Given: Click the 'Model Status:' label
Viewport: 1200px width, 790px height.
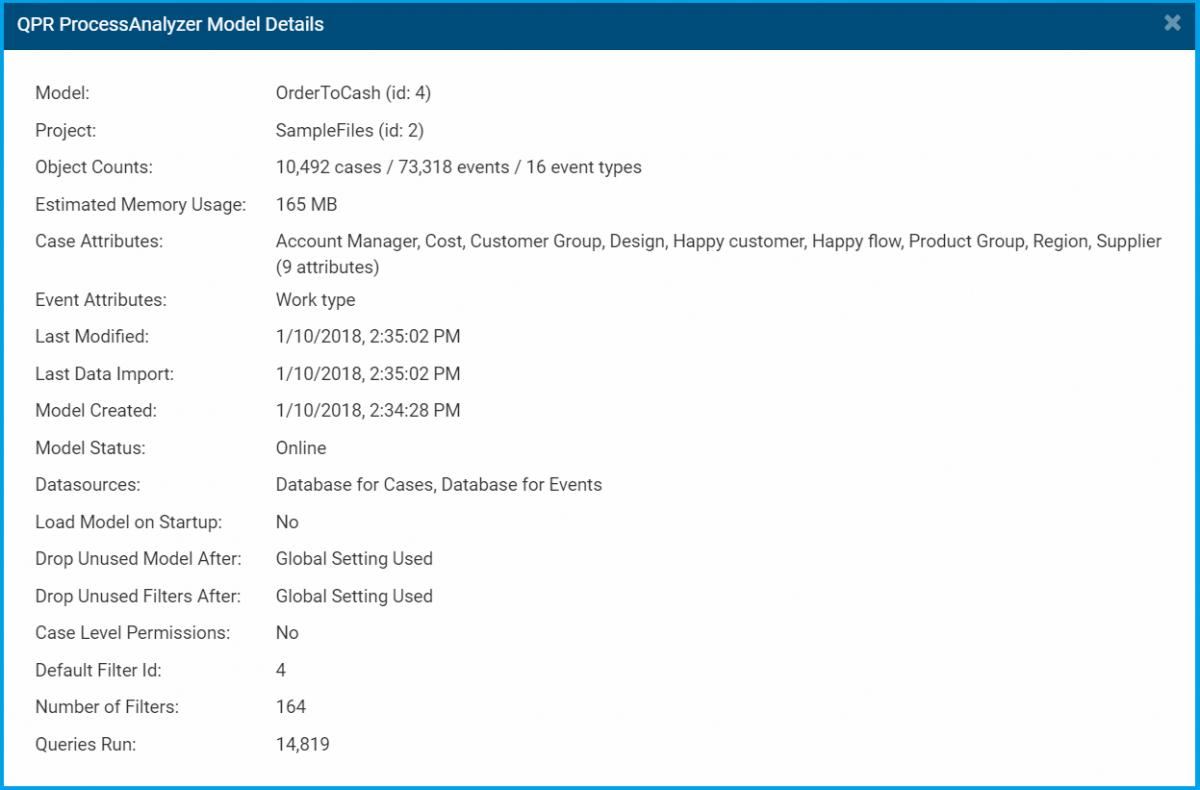Looking at the screenshot, I should [x=90, y=447].
